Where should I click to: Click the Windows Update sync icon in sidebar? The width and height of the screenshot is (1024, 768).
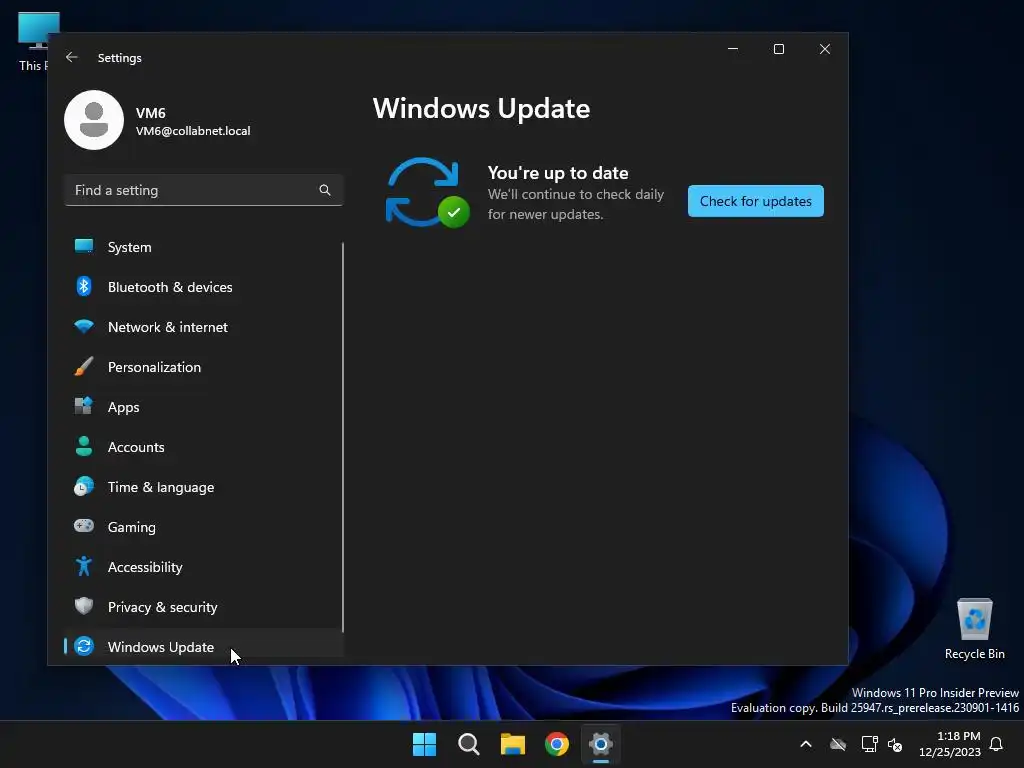(x=84, y=647)
